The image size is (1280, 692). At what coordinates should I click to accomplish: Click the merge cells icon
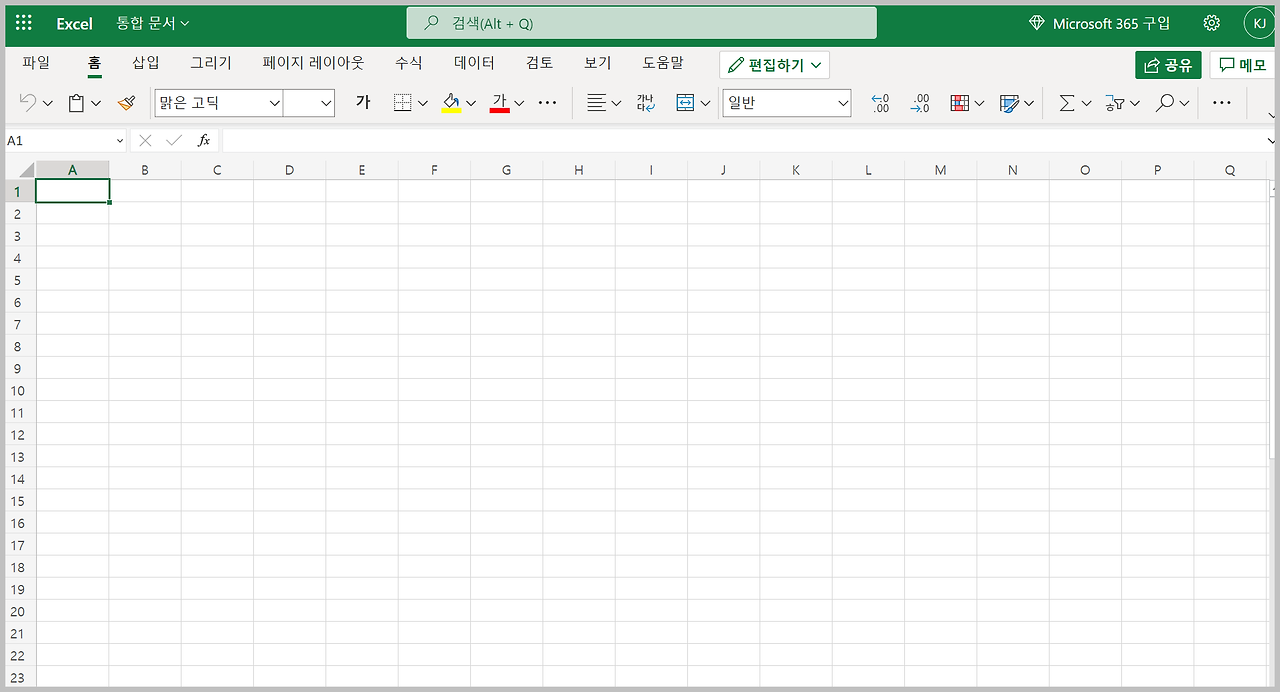point(685,103)
